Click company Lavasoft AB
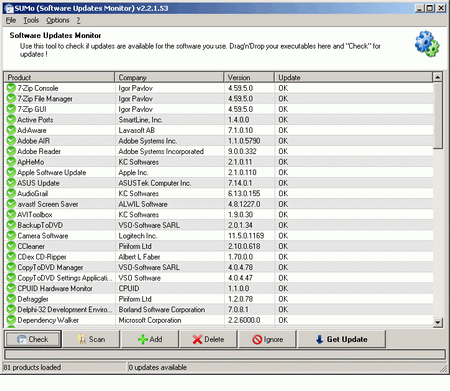The height and width of the screenshot is (391, 450). point(137,130)
